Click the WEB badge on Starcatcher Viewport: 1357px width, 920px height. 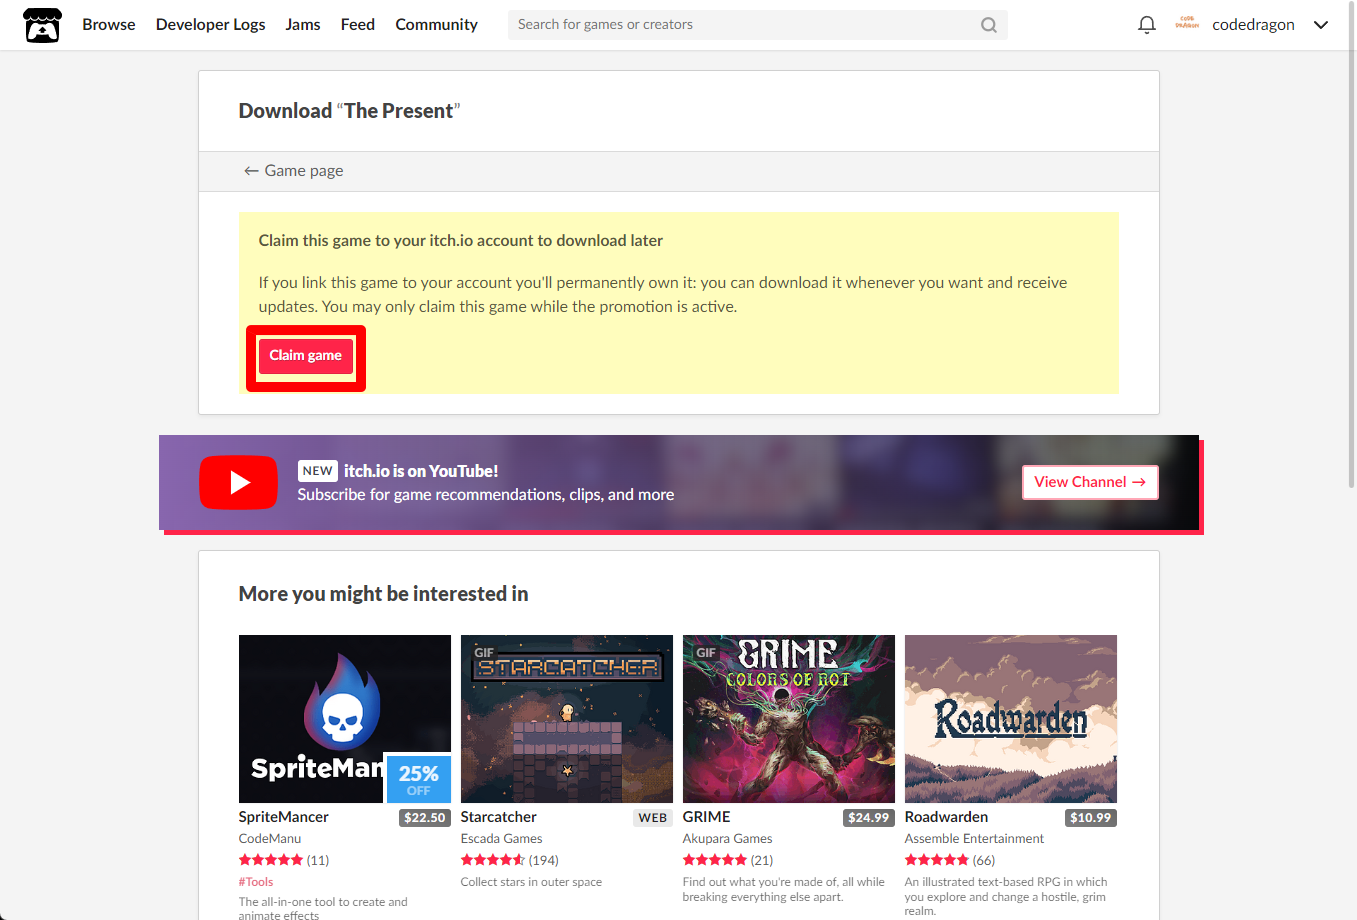click(653, 818)
